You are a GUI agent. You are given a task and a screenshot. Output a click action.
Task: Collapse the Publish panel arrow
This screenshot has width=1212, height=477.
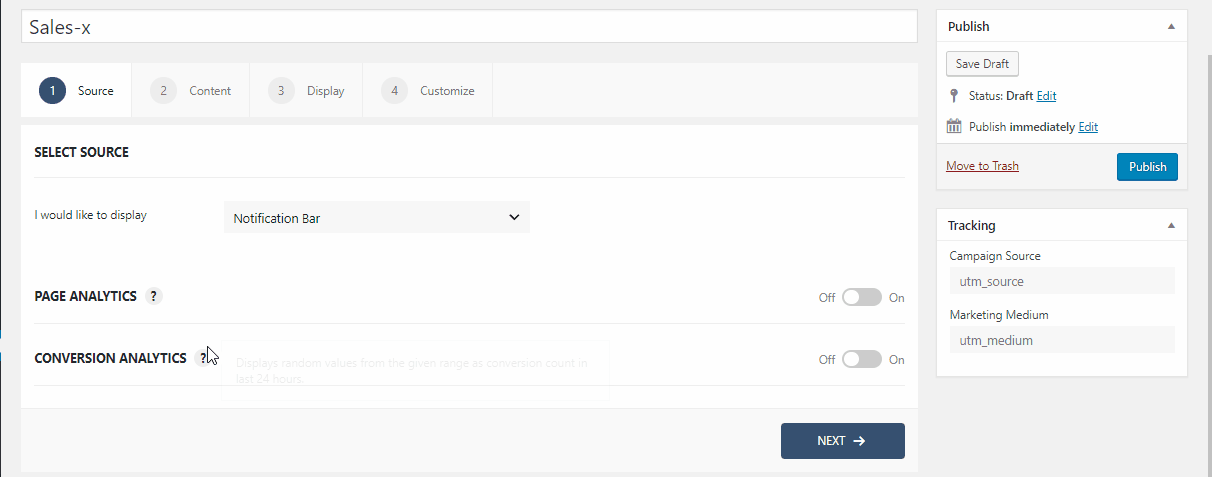(1171, 27)
